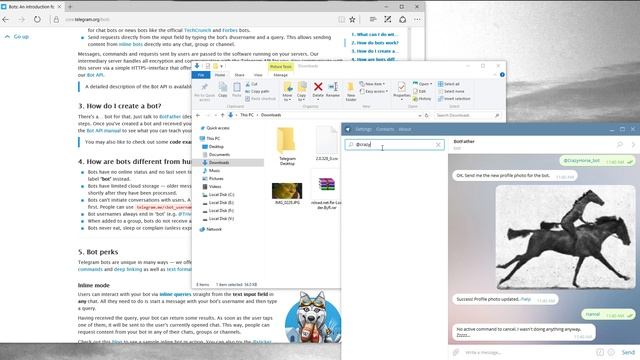Image resolution: width=640 pixels, height=360 pixels.
Task: Switch to the View ribbon tab
Action: [258, 75]
